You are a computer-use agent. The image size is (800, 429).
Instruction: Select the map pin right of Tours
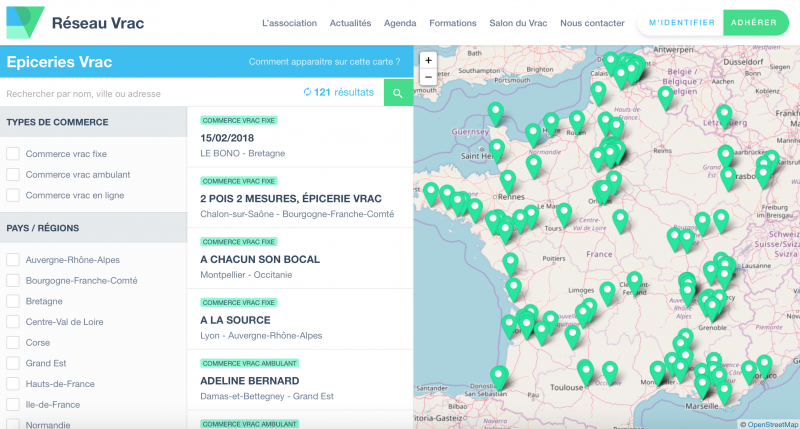tap(564, 214)
